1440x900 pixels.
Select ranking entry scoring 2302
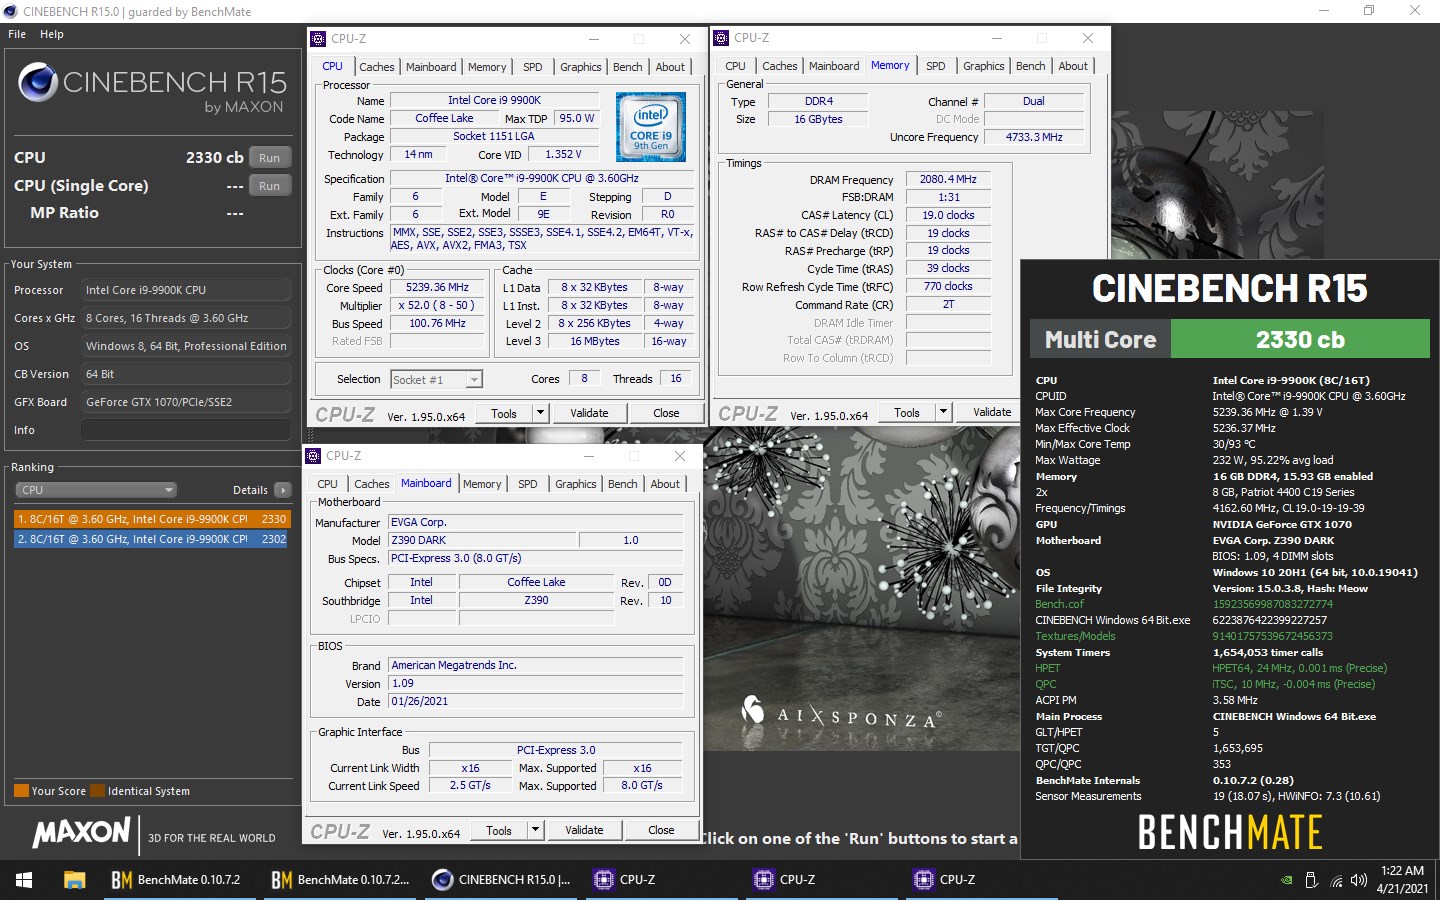coord(151,539)
